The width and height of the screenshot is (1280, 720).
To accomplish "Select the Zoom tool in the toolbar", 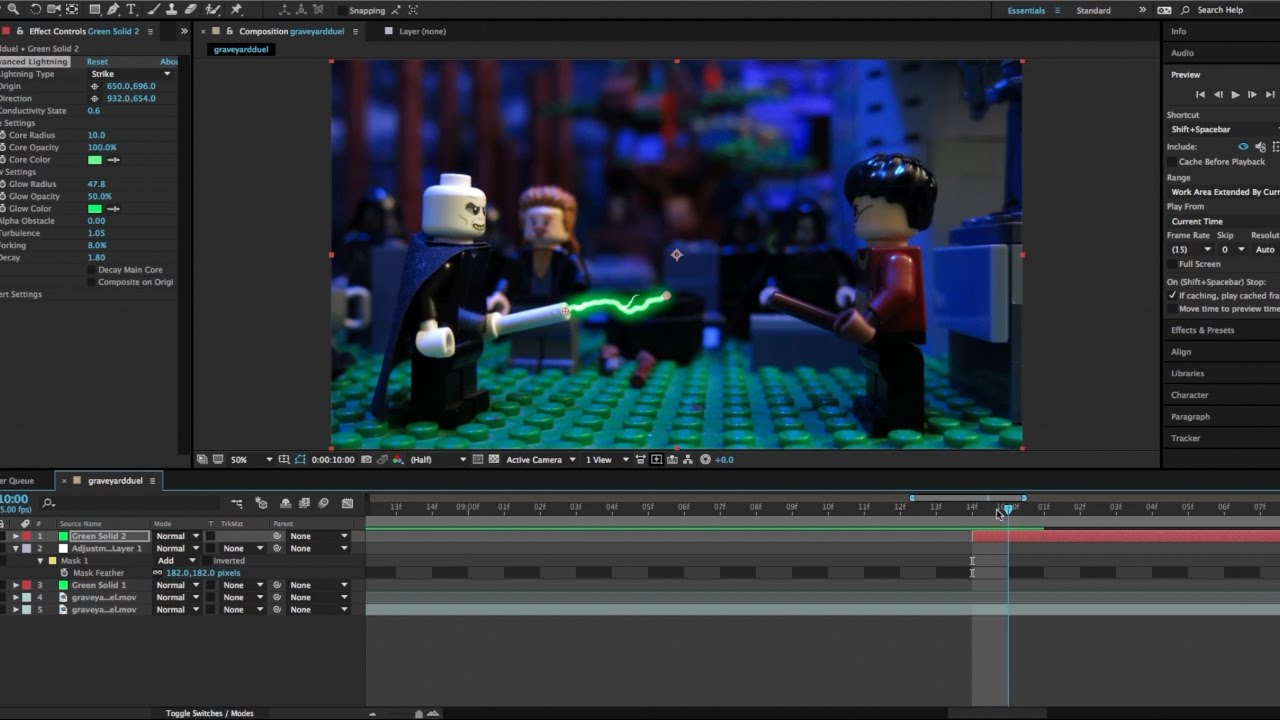I will (x=13, y=10).
